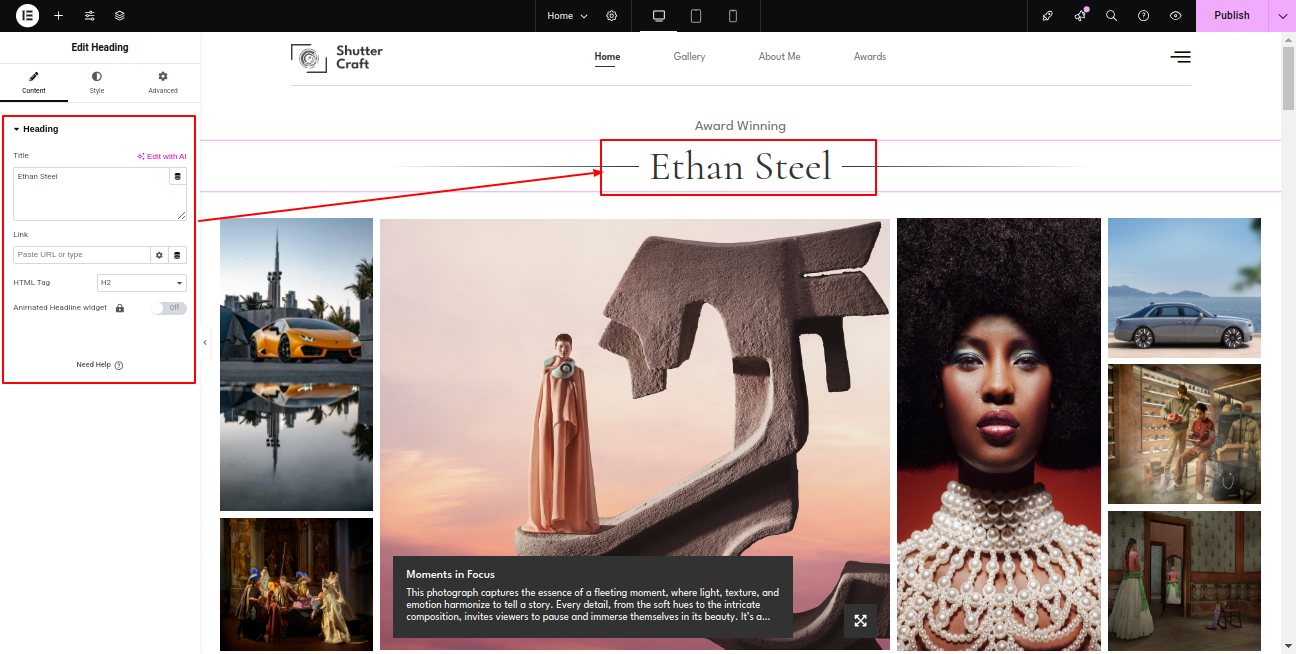Viewport: 1296px width, 654px height.
Task: Open the Finder search icon
Action: click(x=1111, y=16)
